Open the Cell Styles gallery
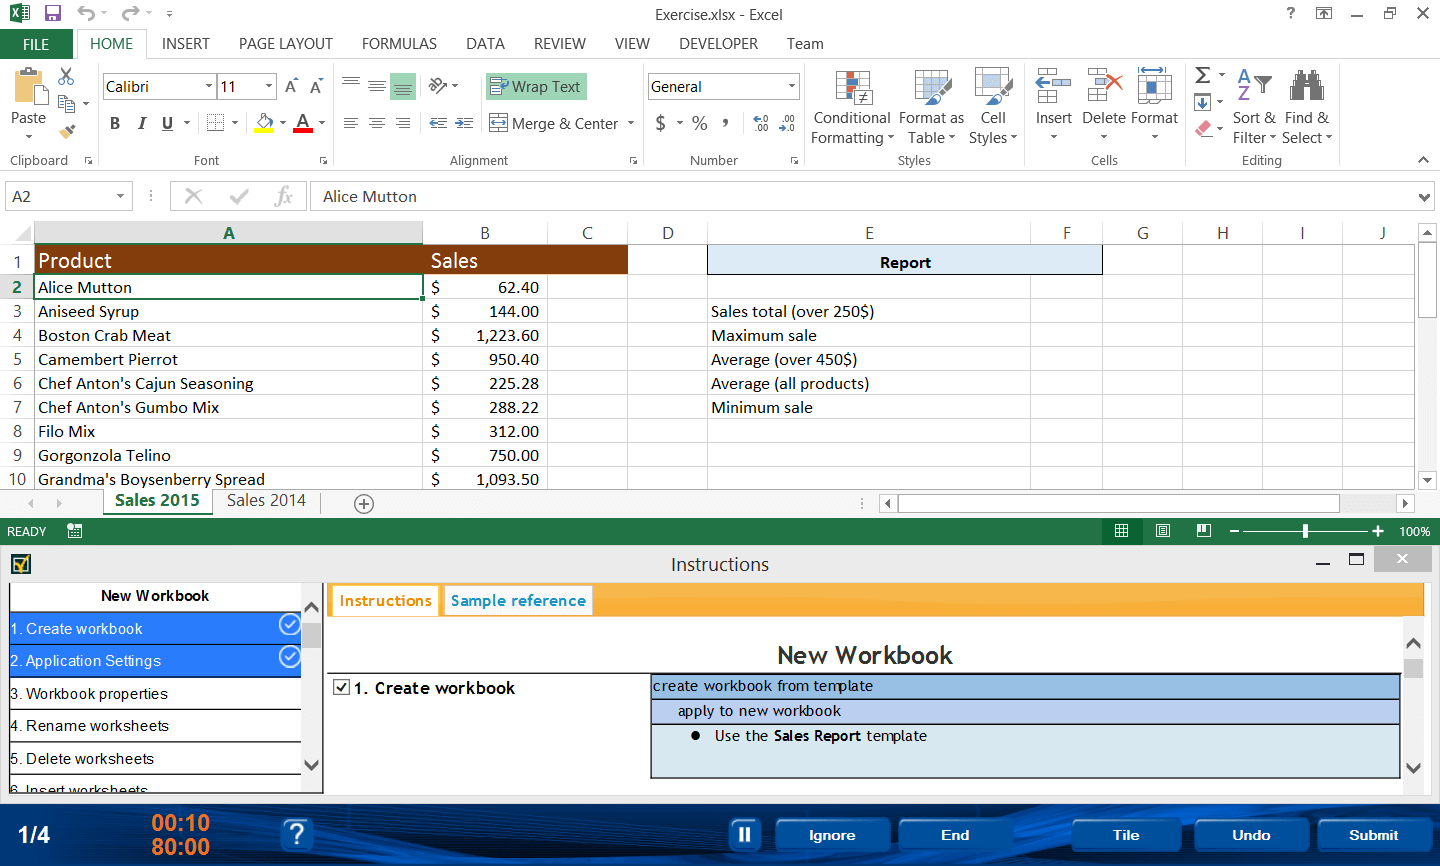This screenshot has width=1440, height=866. [993, 108]
